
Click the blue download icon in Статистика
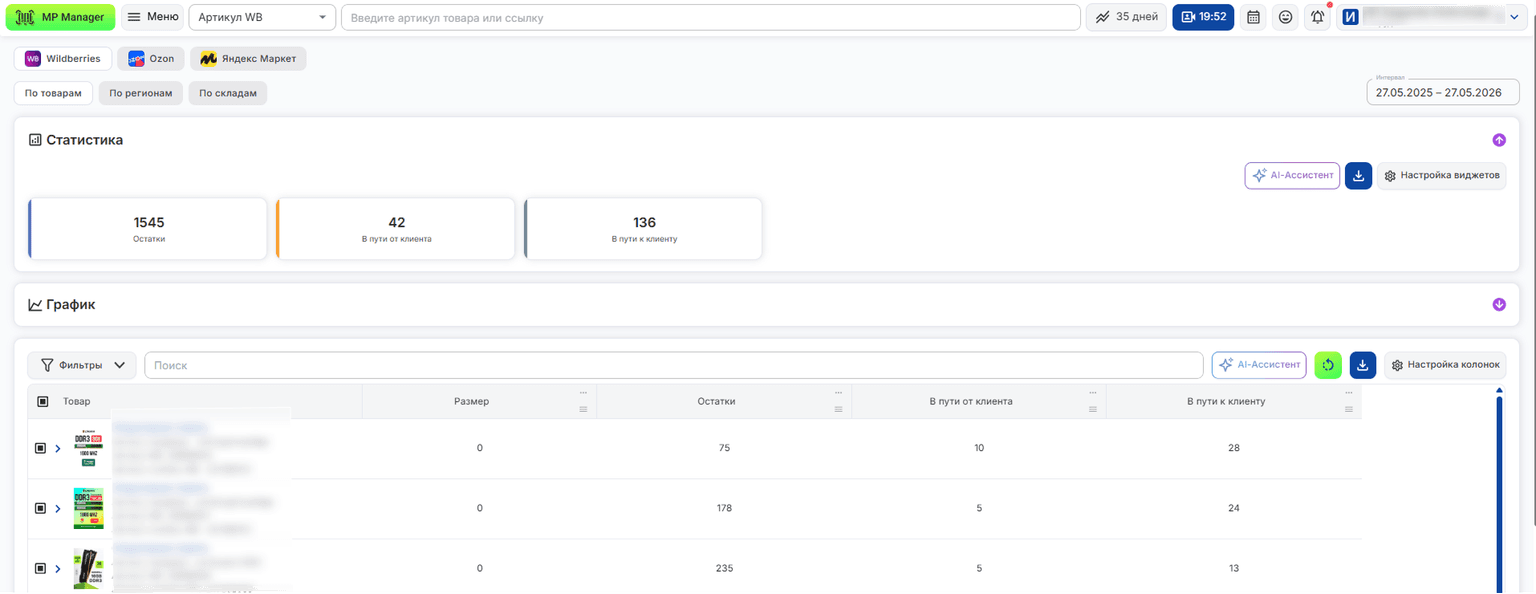(x=1358, y=176)
